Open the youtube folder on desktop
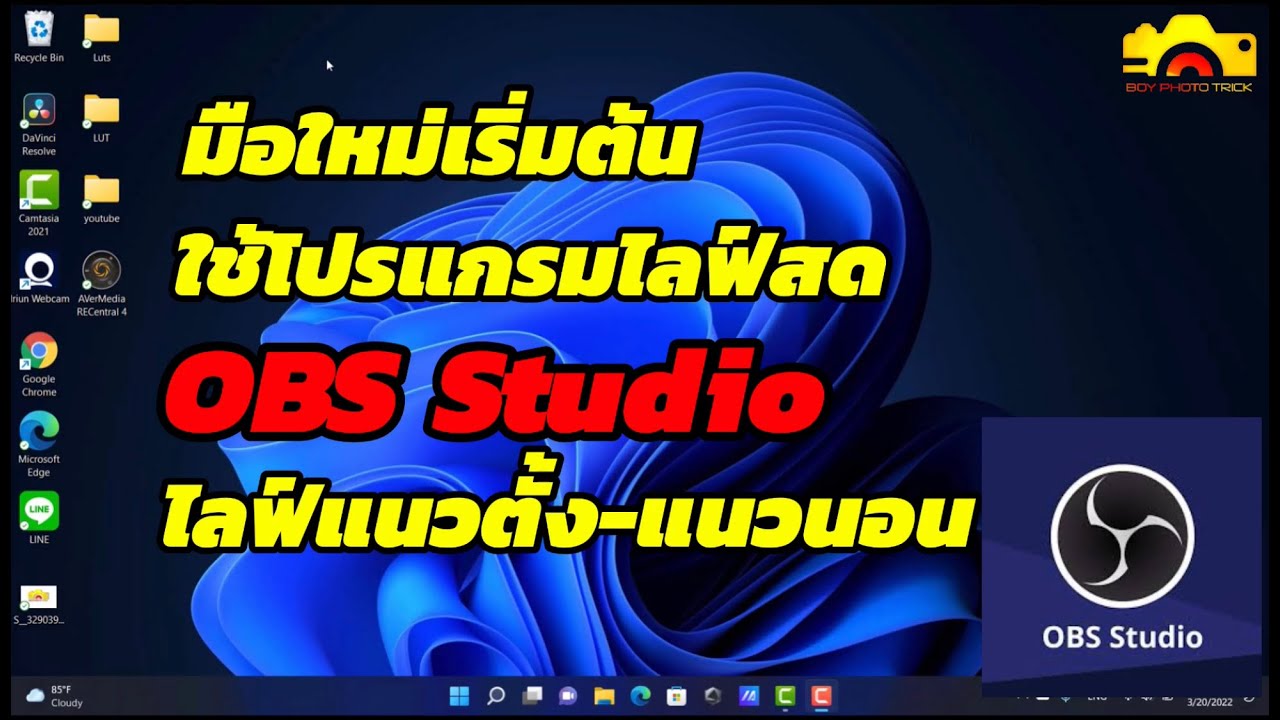Screen dimensions: 1280x720 click(101, 197)
